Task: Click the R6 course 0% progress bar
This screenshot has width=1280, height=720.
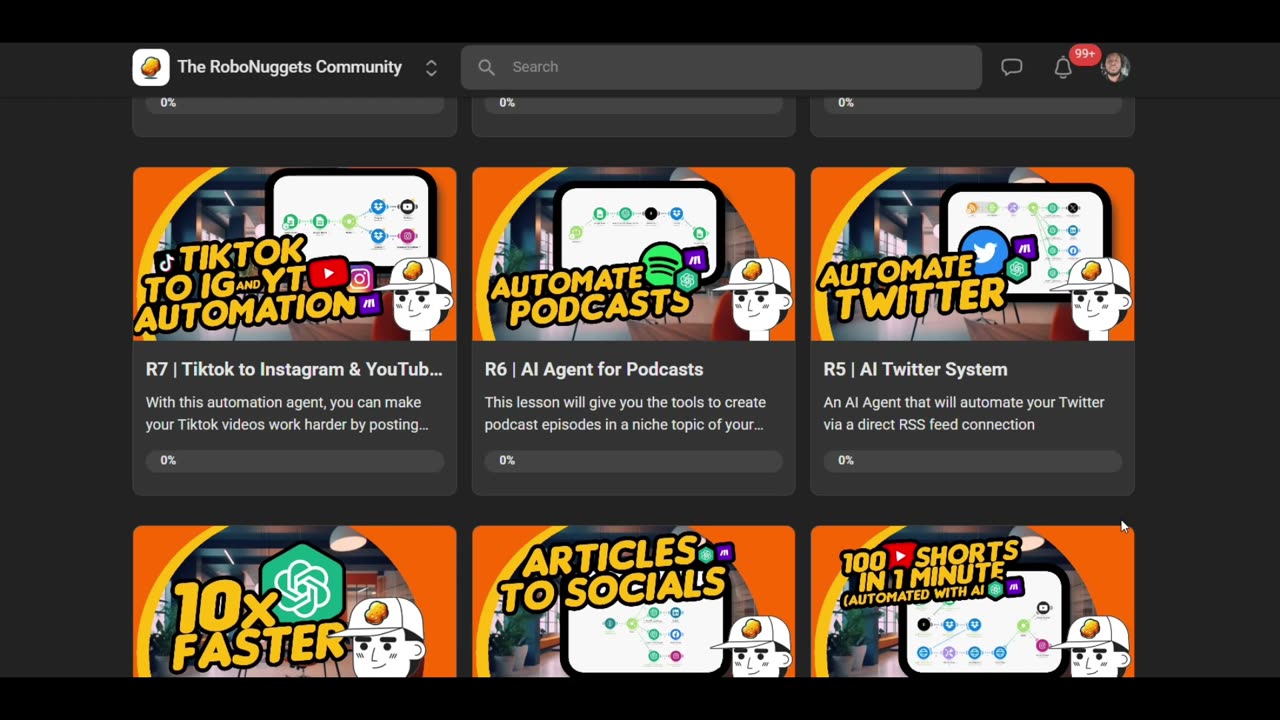Action: click(x=634, y=460)
